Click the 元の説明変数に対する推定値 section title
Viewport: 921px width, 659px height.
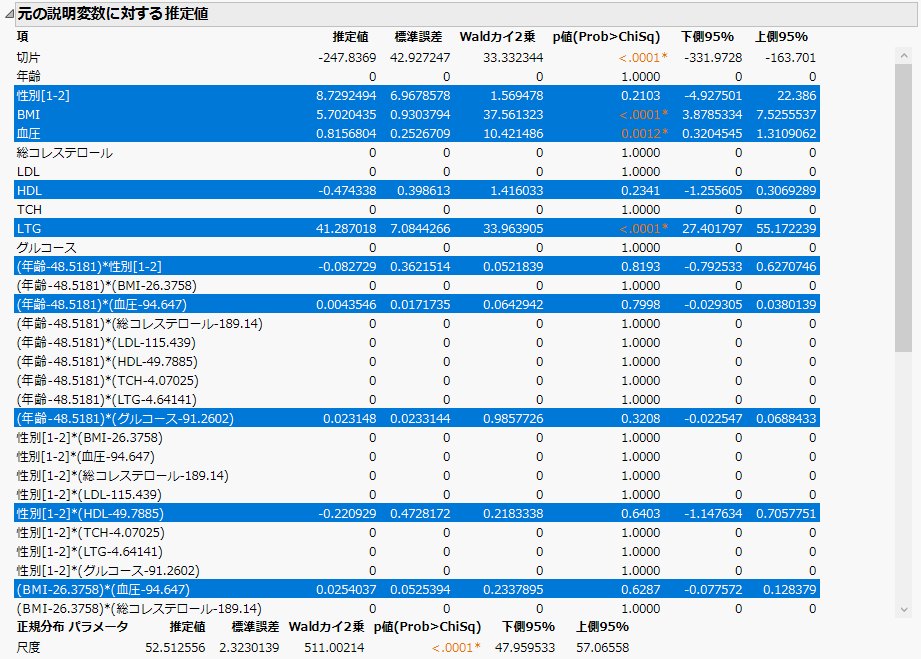click(113, 14)
